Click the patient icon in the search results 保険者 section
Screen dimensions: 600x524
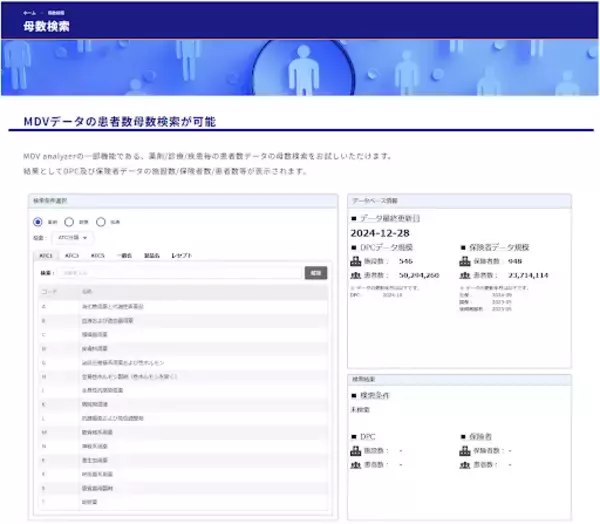pos(465,465)
